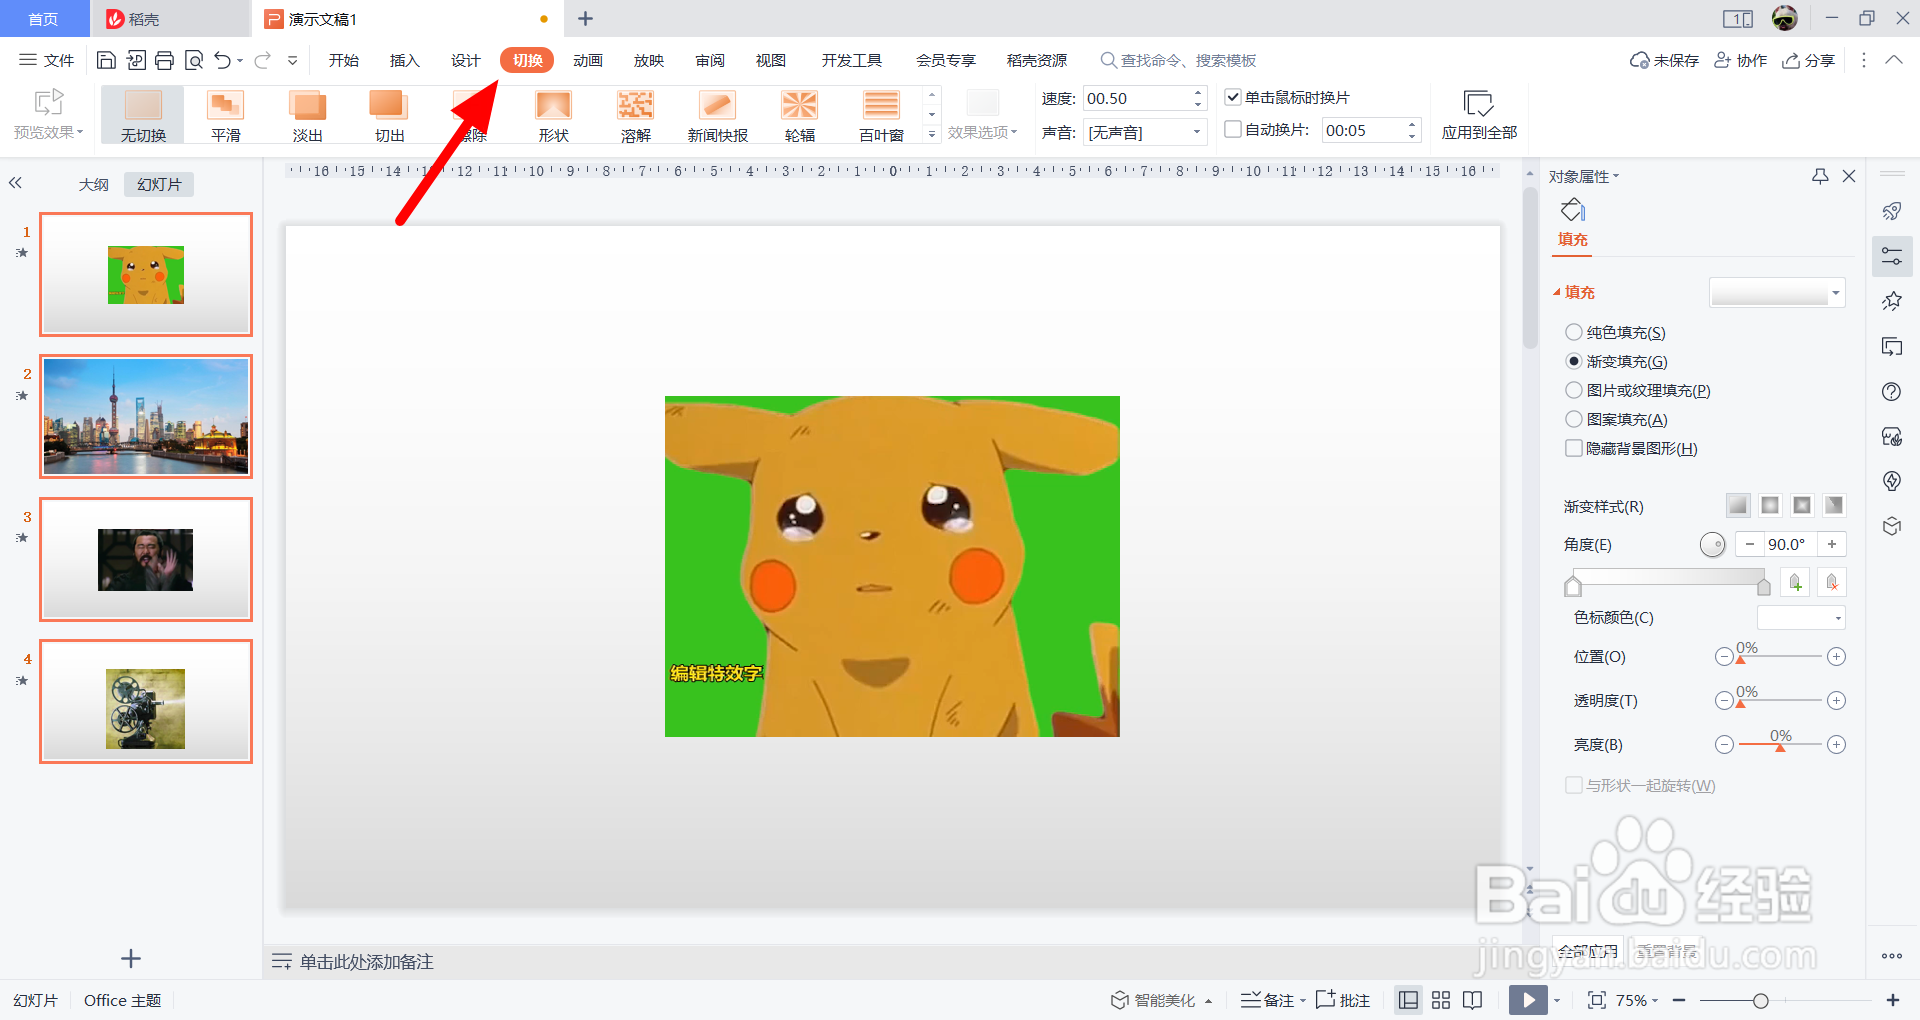Open the 动画 ribbon tab
This screenshot has width=1920, height=1020.
click(x=588, y=60)
